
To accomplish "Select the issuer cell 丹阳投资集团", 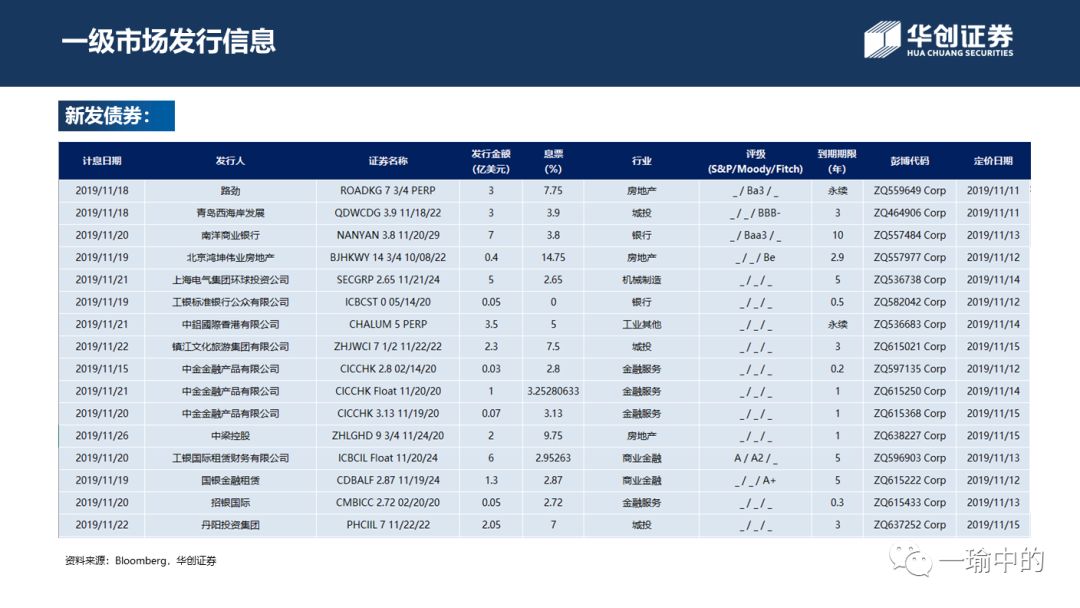I will click(230, 525).
